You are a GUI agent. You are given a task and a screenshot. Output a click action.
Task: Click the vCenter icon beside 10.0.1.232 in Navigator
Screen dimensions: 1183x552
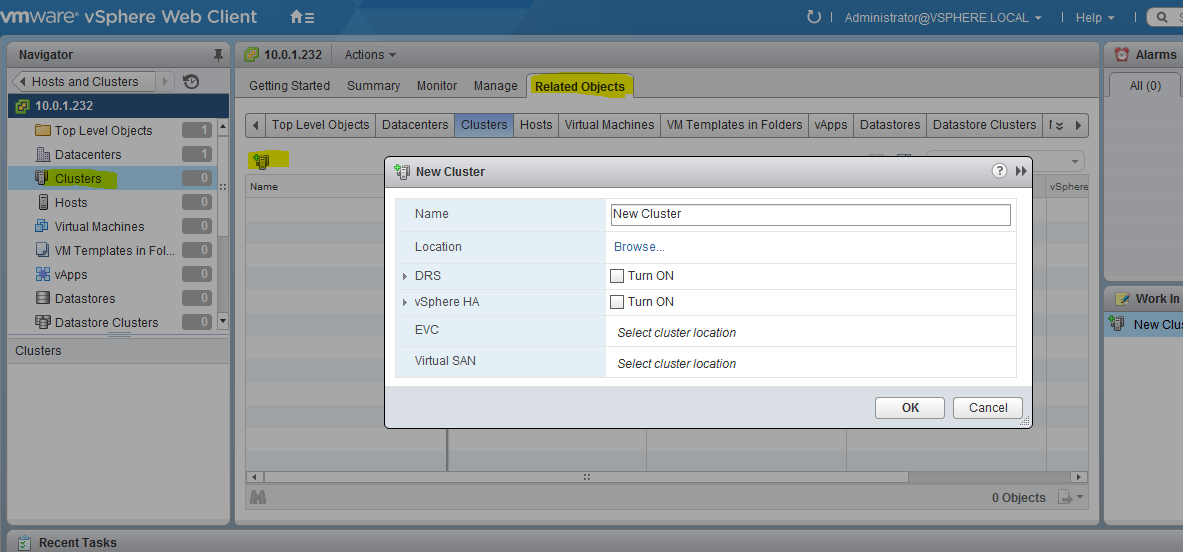coord(22,106)
